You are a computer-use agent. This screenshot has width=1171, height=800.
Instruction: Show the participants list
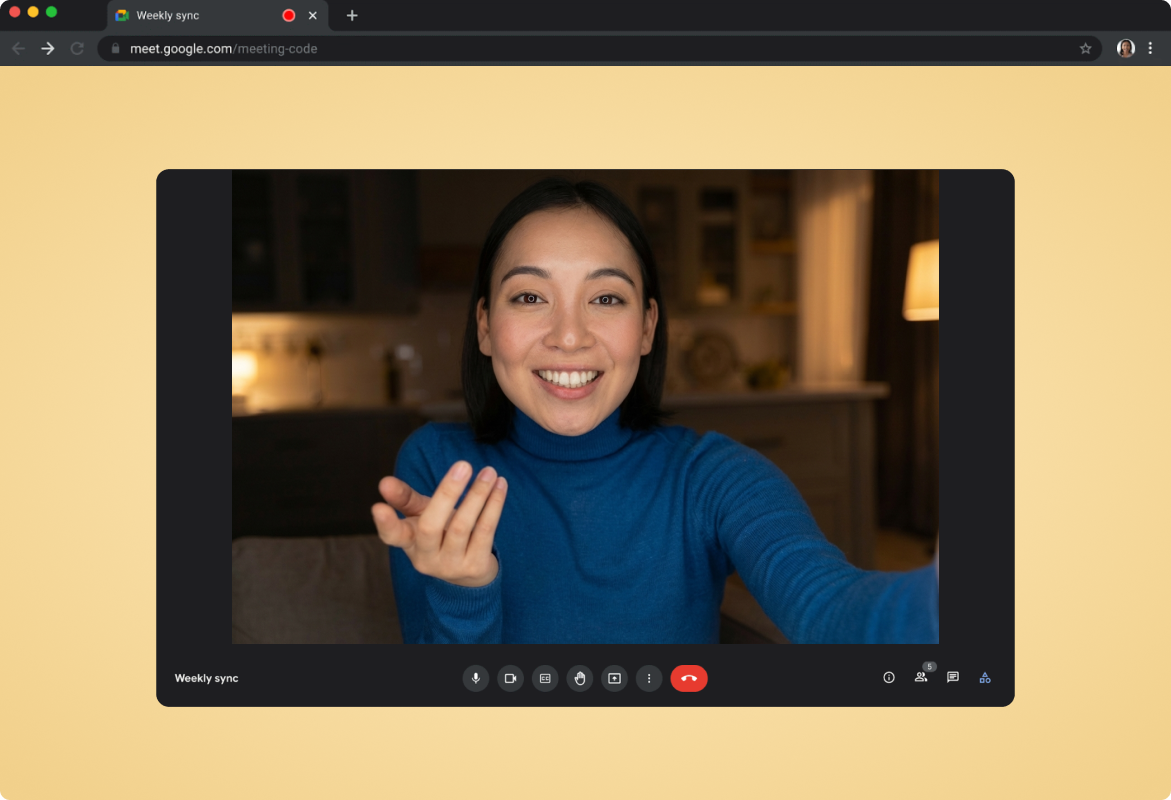920,678
